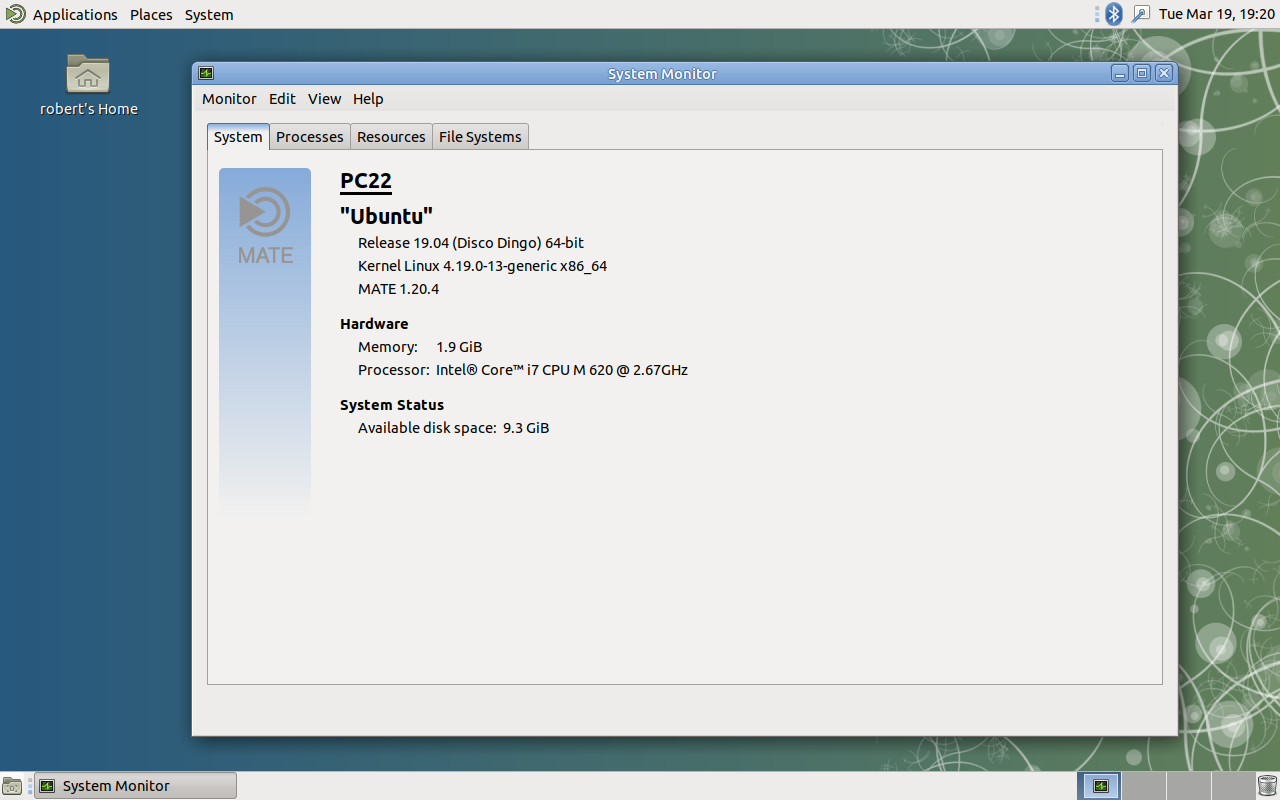Minimize the System Monitor window
Viewport: 1280px width, 800px height.
point(1120,73)
